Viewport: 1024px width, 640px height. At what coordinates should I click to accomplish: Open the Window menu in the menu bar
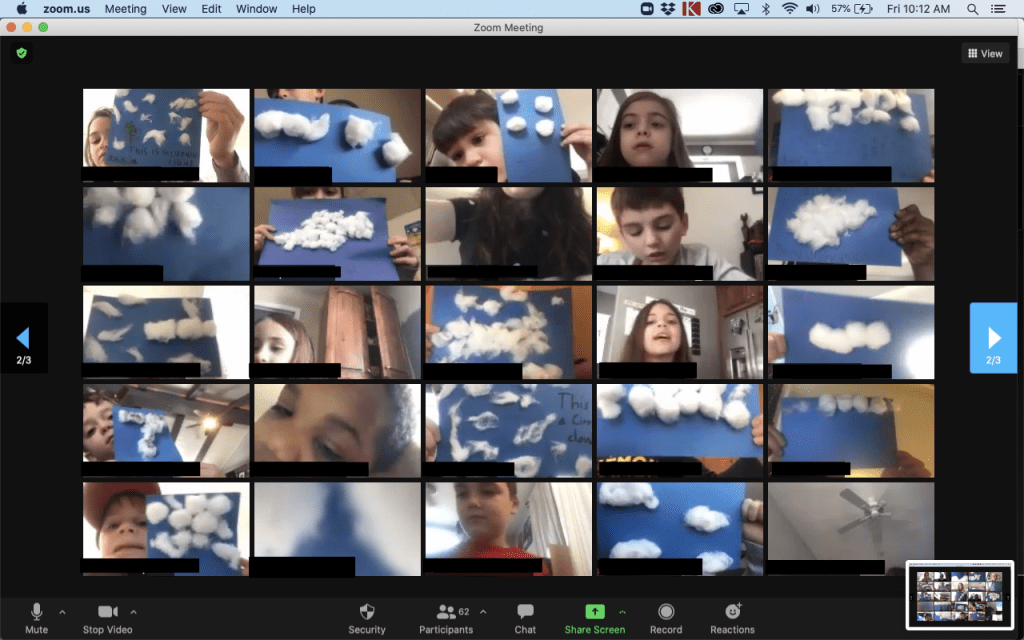tap(256, 9)
